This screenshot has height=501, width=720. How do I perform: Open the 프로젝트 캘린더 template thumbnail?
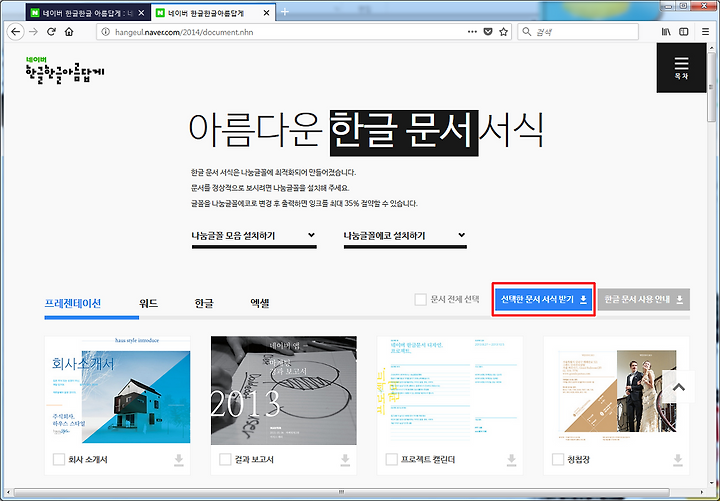click(450, 392)
